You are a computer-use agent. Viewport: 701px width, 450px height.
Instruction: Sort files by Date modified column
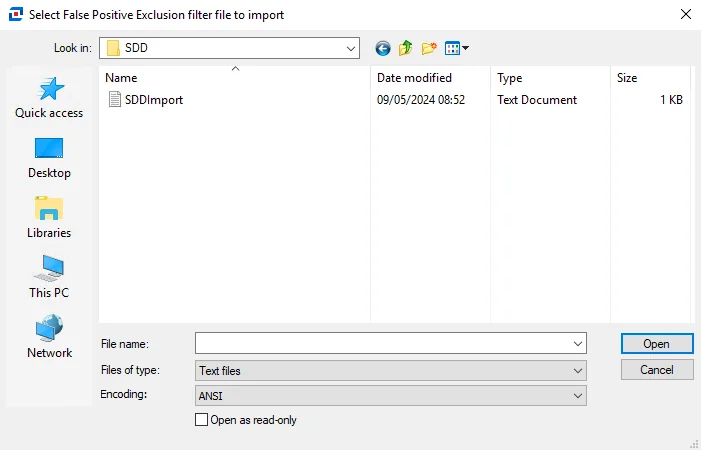click(431, 78)
